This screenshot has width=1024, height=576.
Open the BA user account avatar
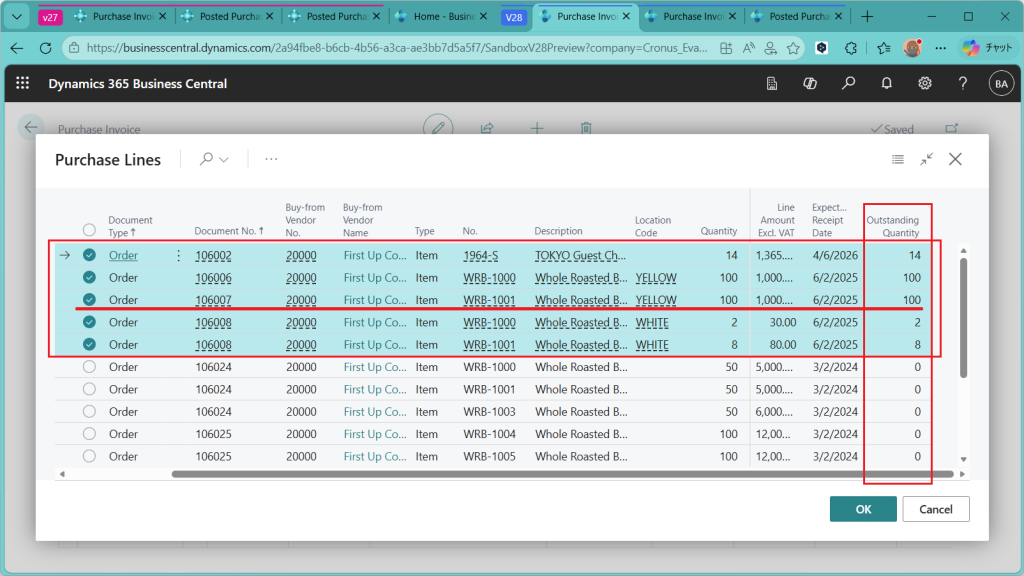1000,84
